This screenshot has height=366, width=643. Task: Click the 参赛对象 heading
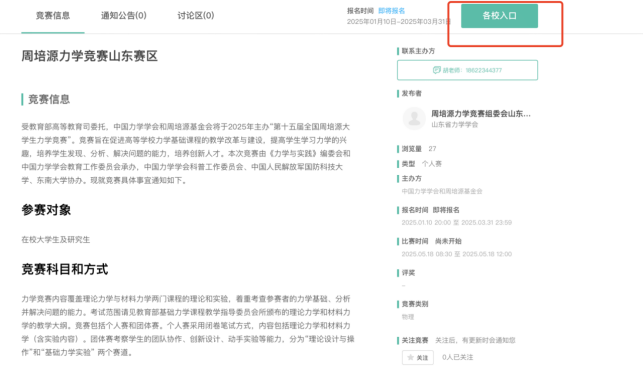[x=46, y=210]
